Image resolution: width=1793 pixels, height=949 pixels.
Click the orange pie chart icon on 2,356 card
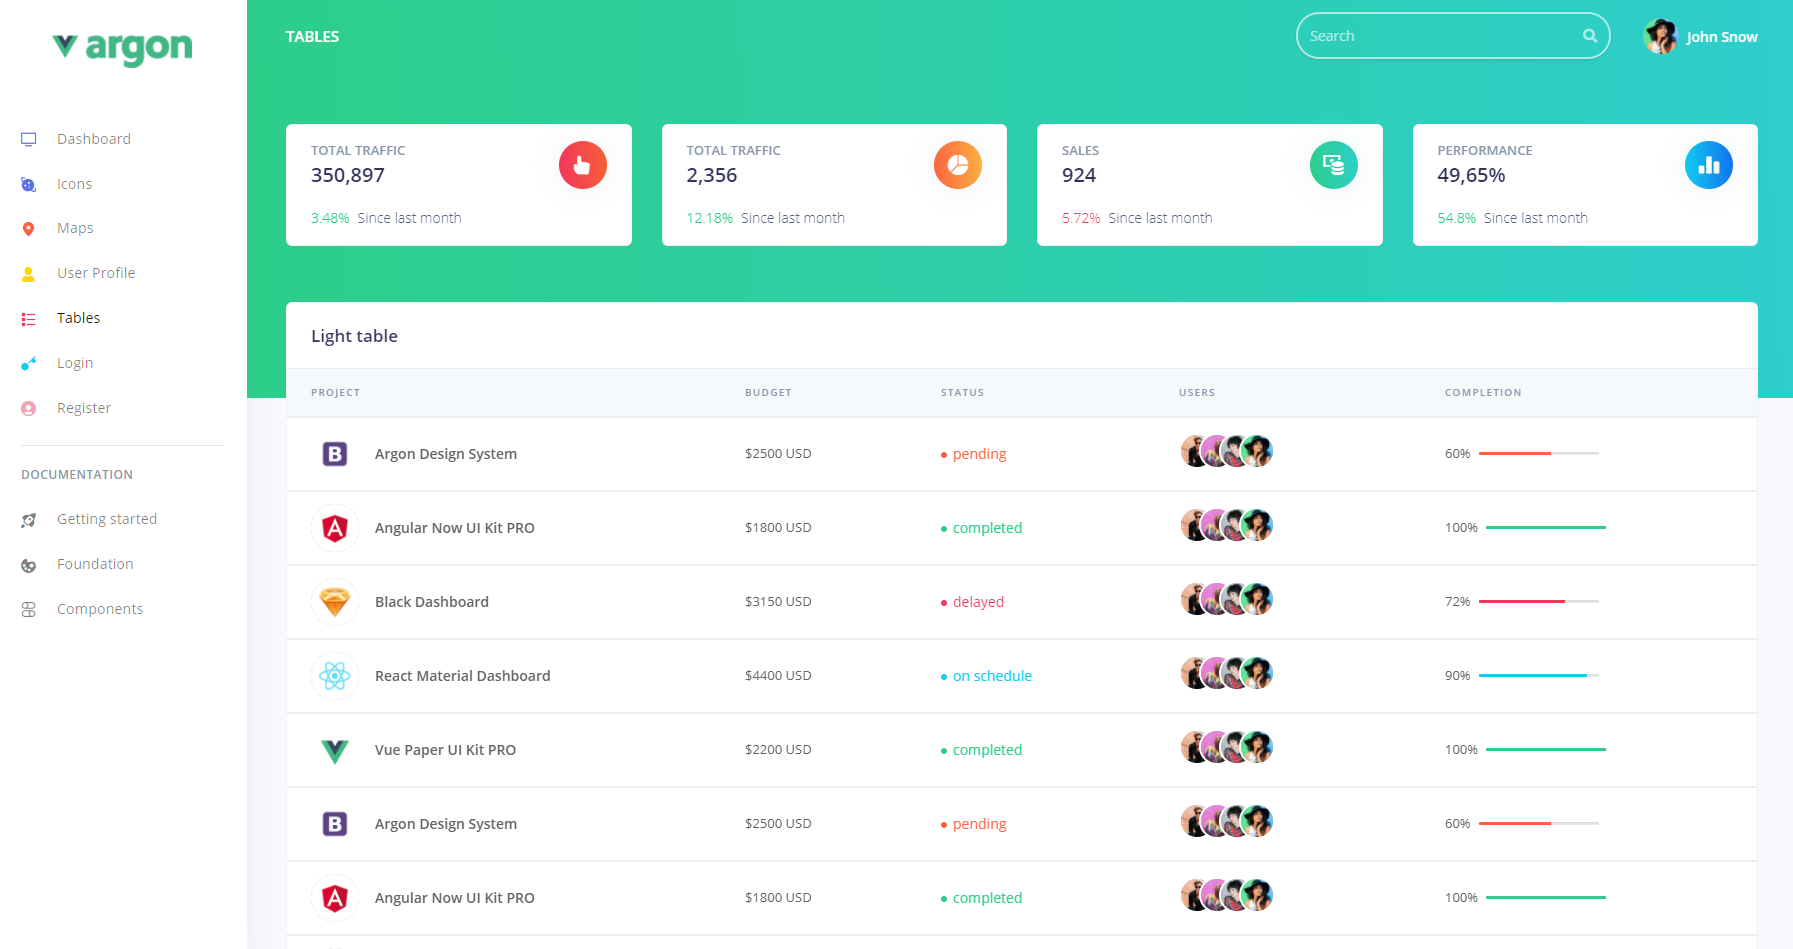pos(958,165)
